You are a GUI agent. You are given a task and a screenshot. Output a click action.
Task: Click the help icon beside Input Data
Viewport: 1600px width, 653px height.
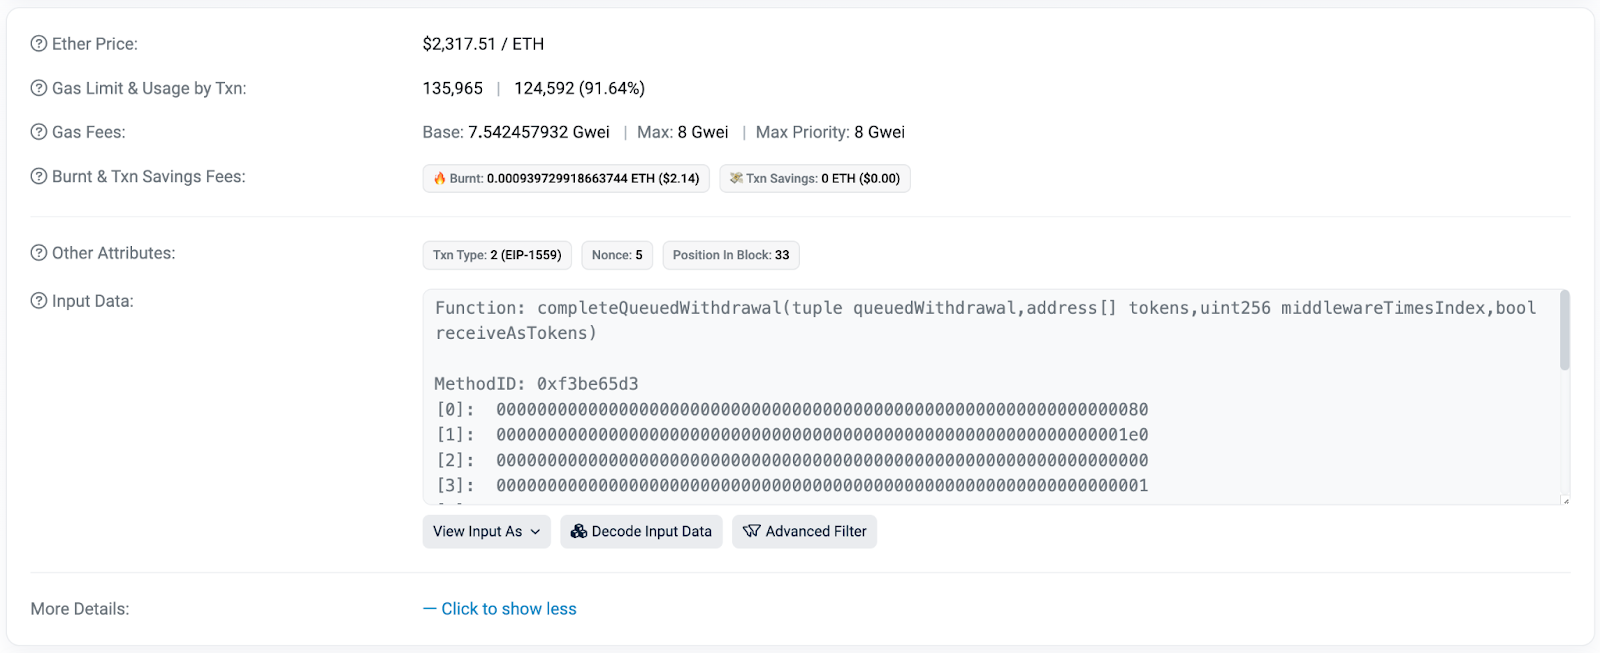click(38, 300)
